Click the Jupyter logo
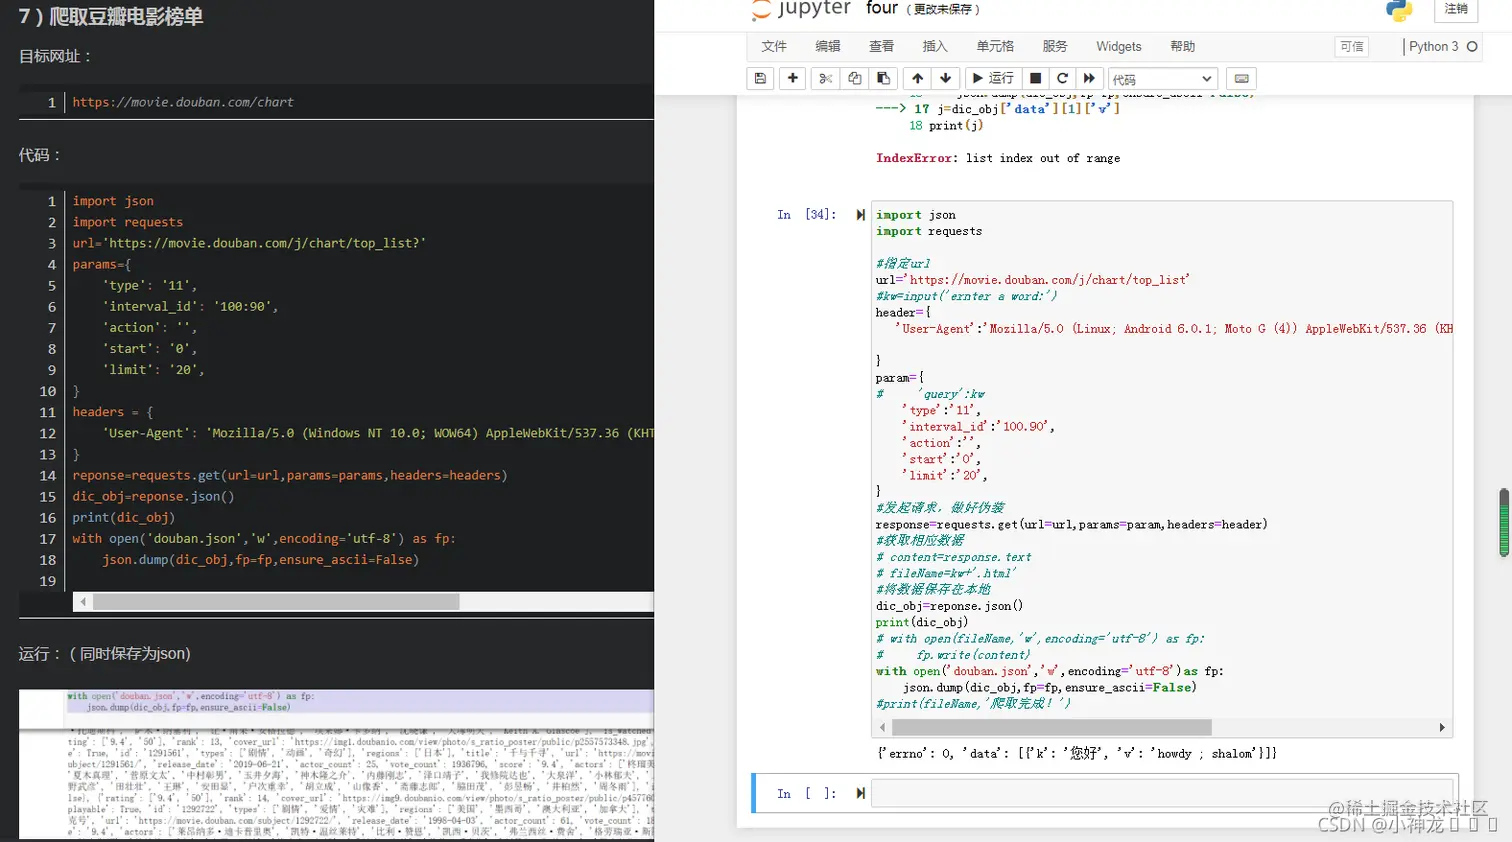 (801, 9)
